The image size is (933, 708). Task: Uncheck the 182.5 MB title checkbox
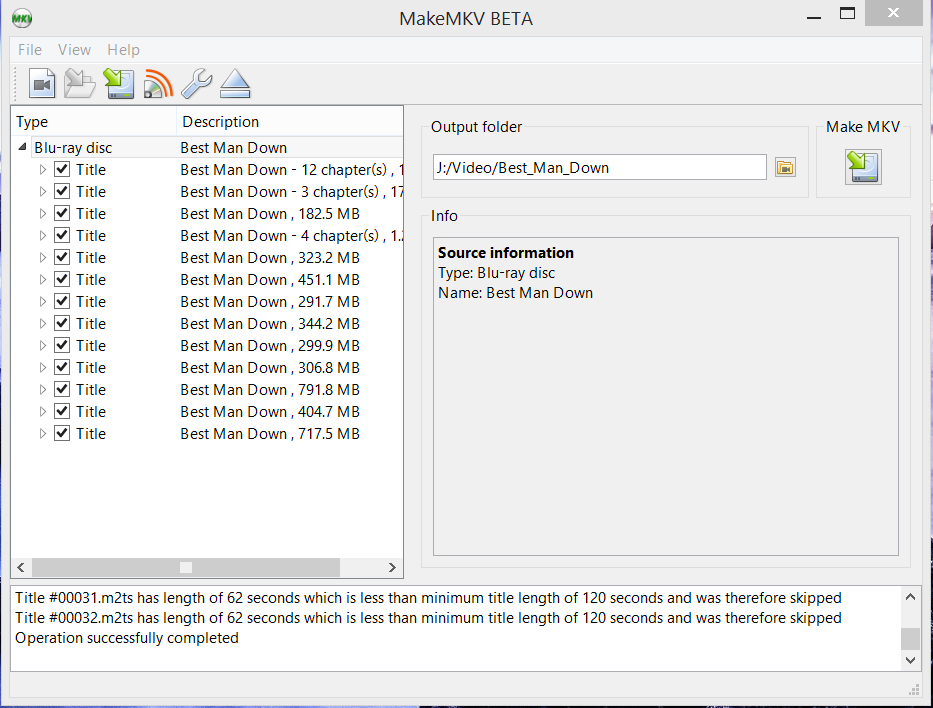62,214
